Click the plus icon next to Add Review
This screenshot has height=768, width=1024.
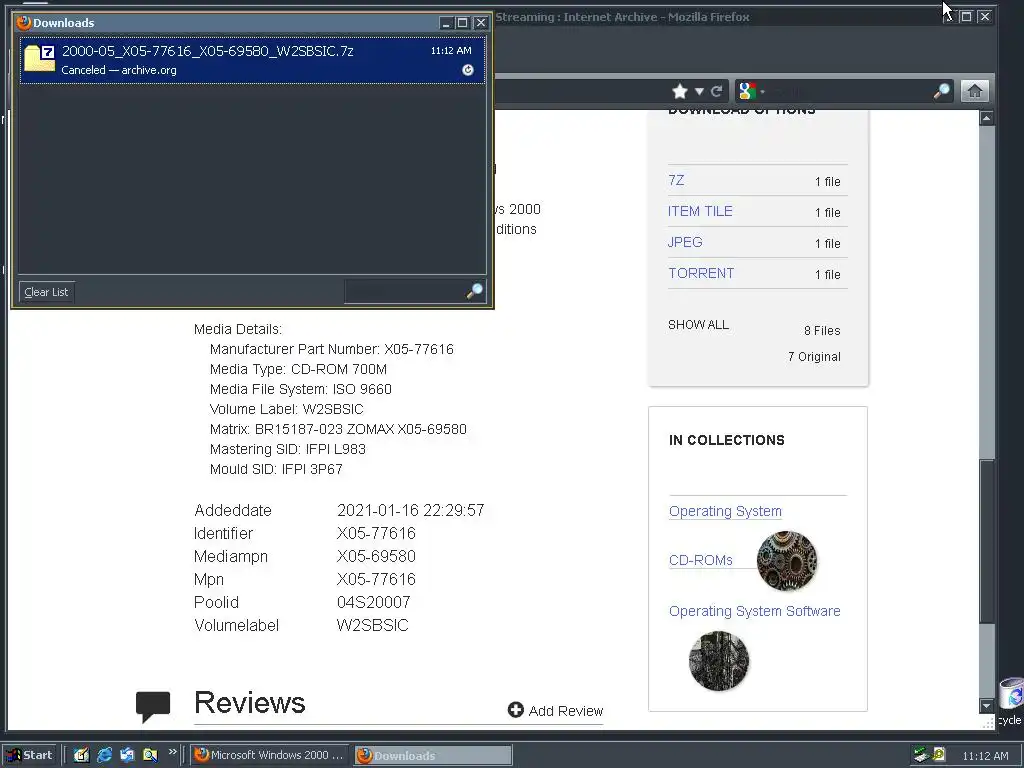coord(515,710)
